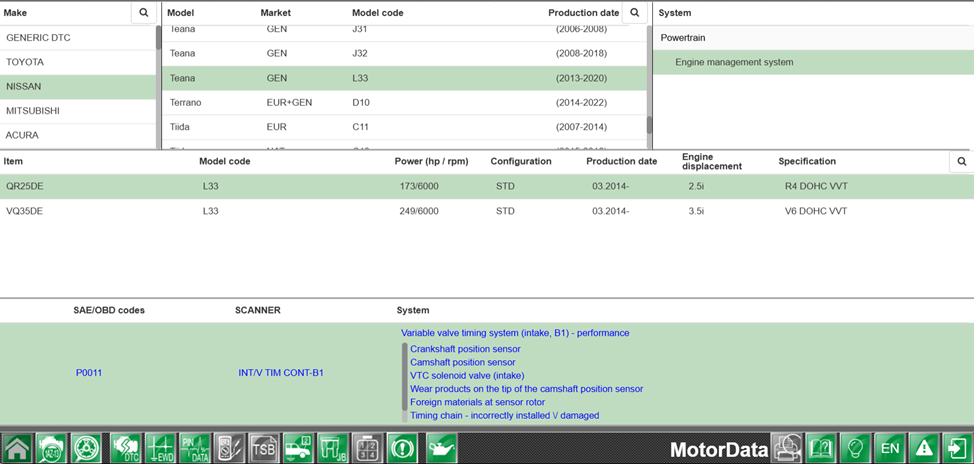Click the SCANNER column header
Image resolution: width=974 pixels, height=464 pixels.
pyautogui.click(x=258, y=311)
